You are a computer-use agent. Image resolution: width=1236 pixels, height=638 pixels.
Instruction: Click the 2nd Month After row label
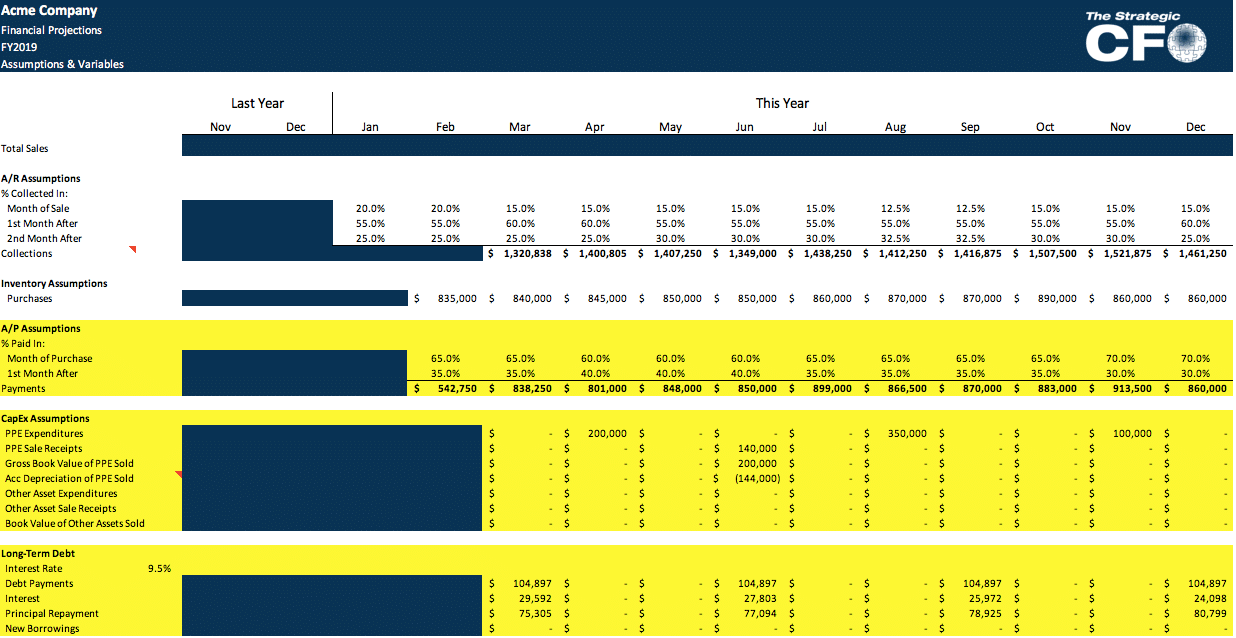pyautogui.click(x=44, y=238)
